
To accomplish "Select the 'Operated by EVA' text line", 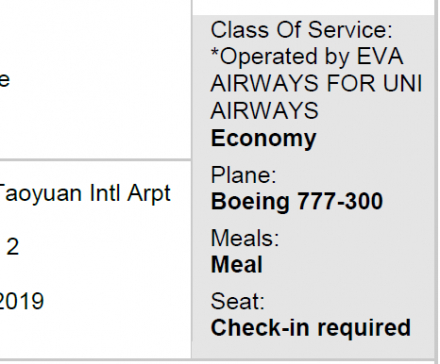I will (x=307, y=57).
